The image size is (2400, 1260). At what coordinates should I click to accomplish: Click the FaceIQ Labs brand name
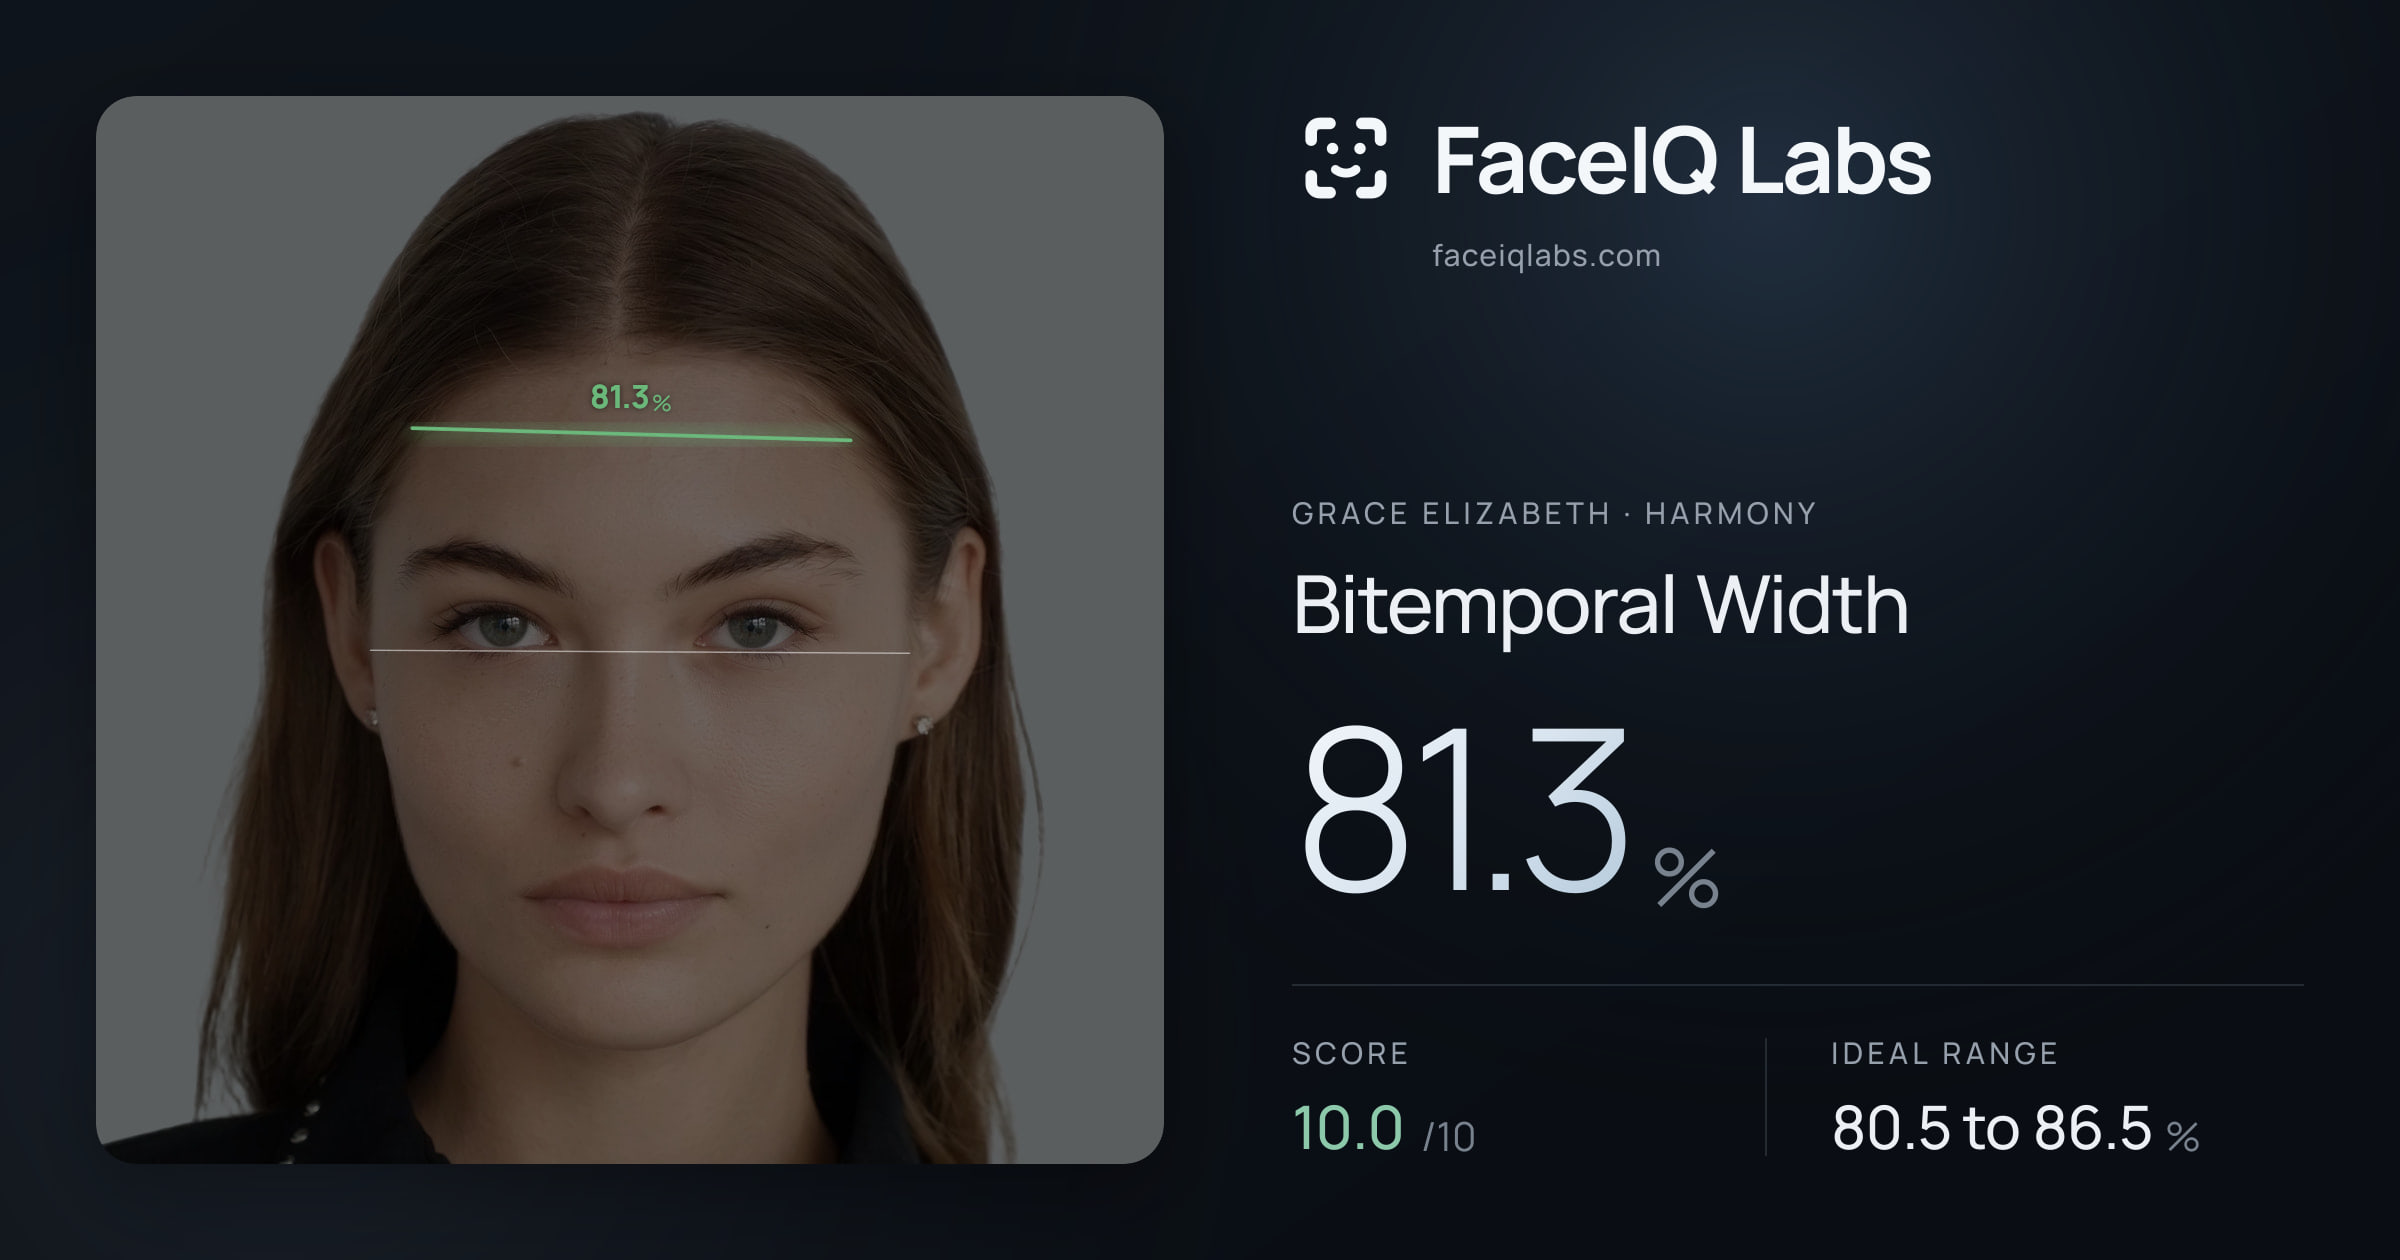(x=1682, y=161)
